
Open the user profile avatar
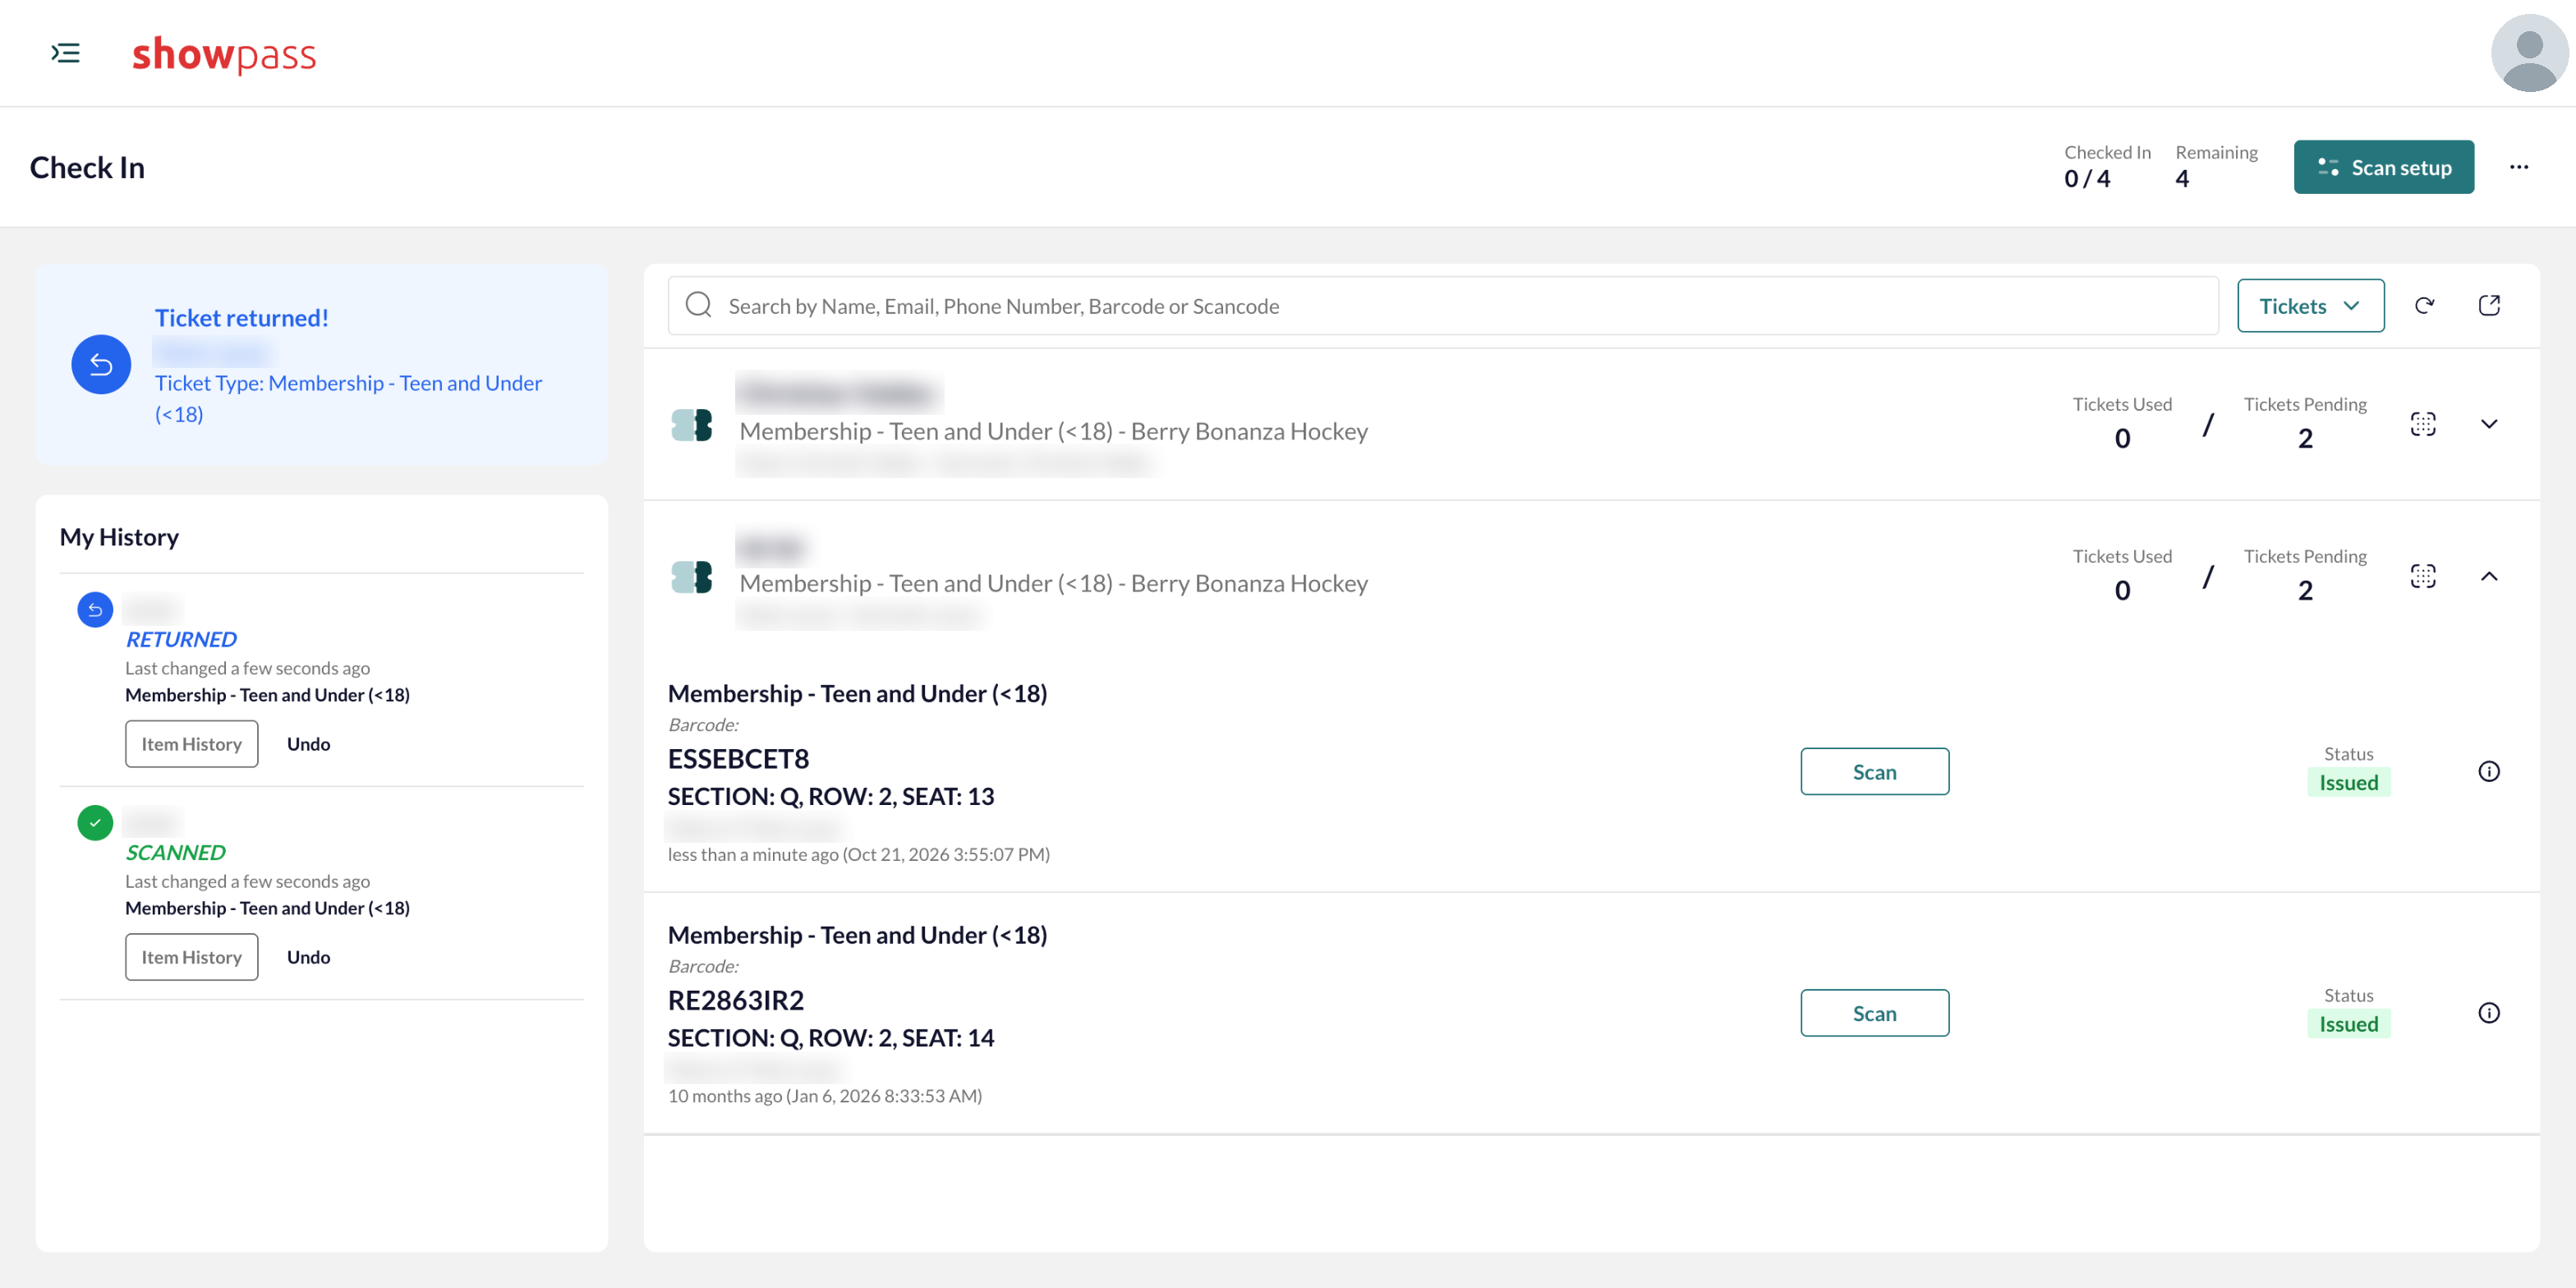(x=2529, y=54)
